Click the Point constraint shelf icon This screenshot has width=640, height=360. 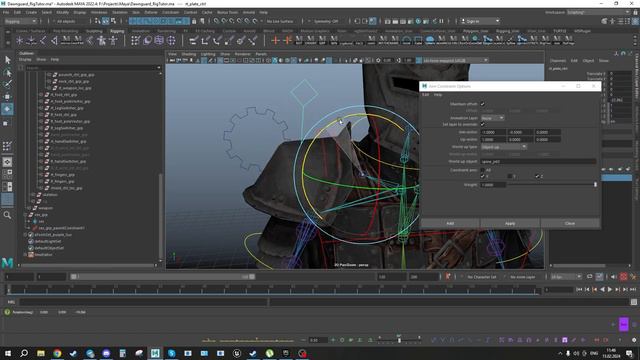205,40
